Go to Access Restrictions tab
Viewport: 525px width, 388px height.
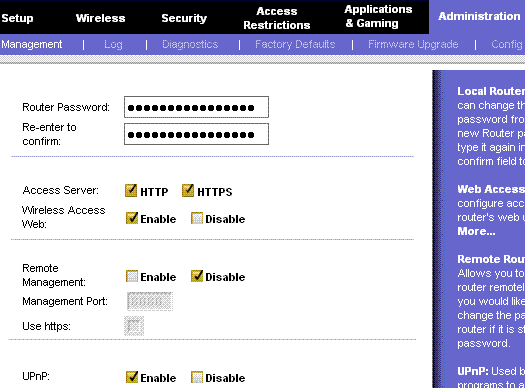pos(277,18)
